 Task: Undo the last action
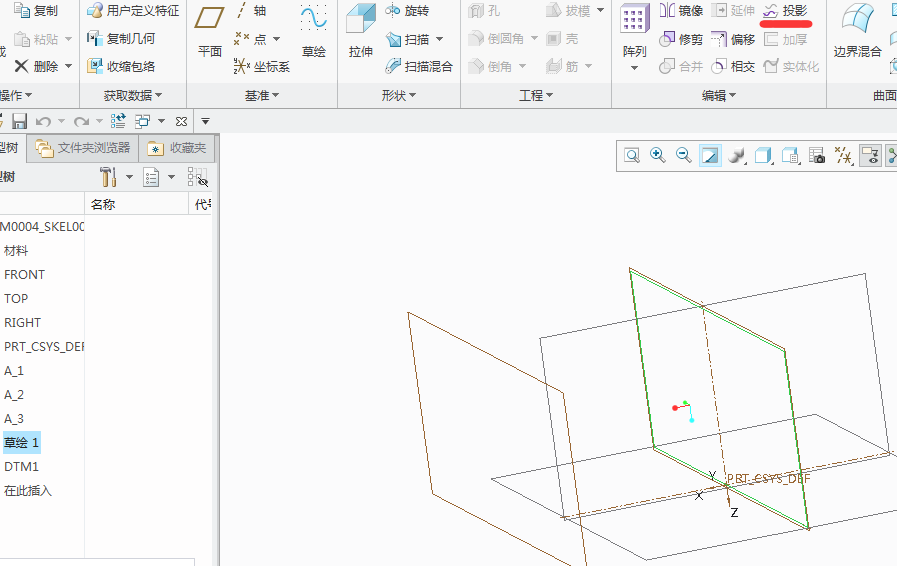[x=43, y=121]
